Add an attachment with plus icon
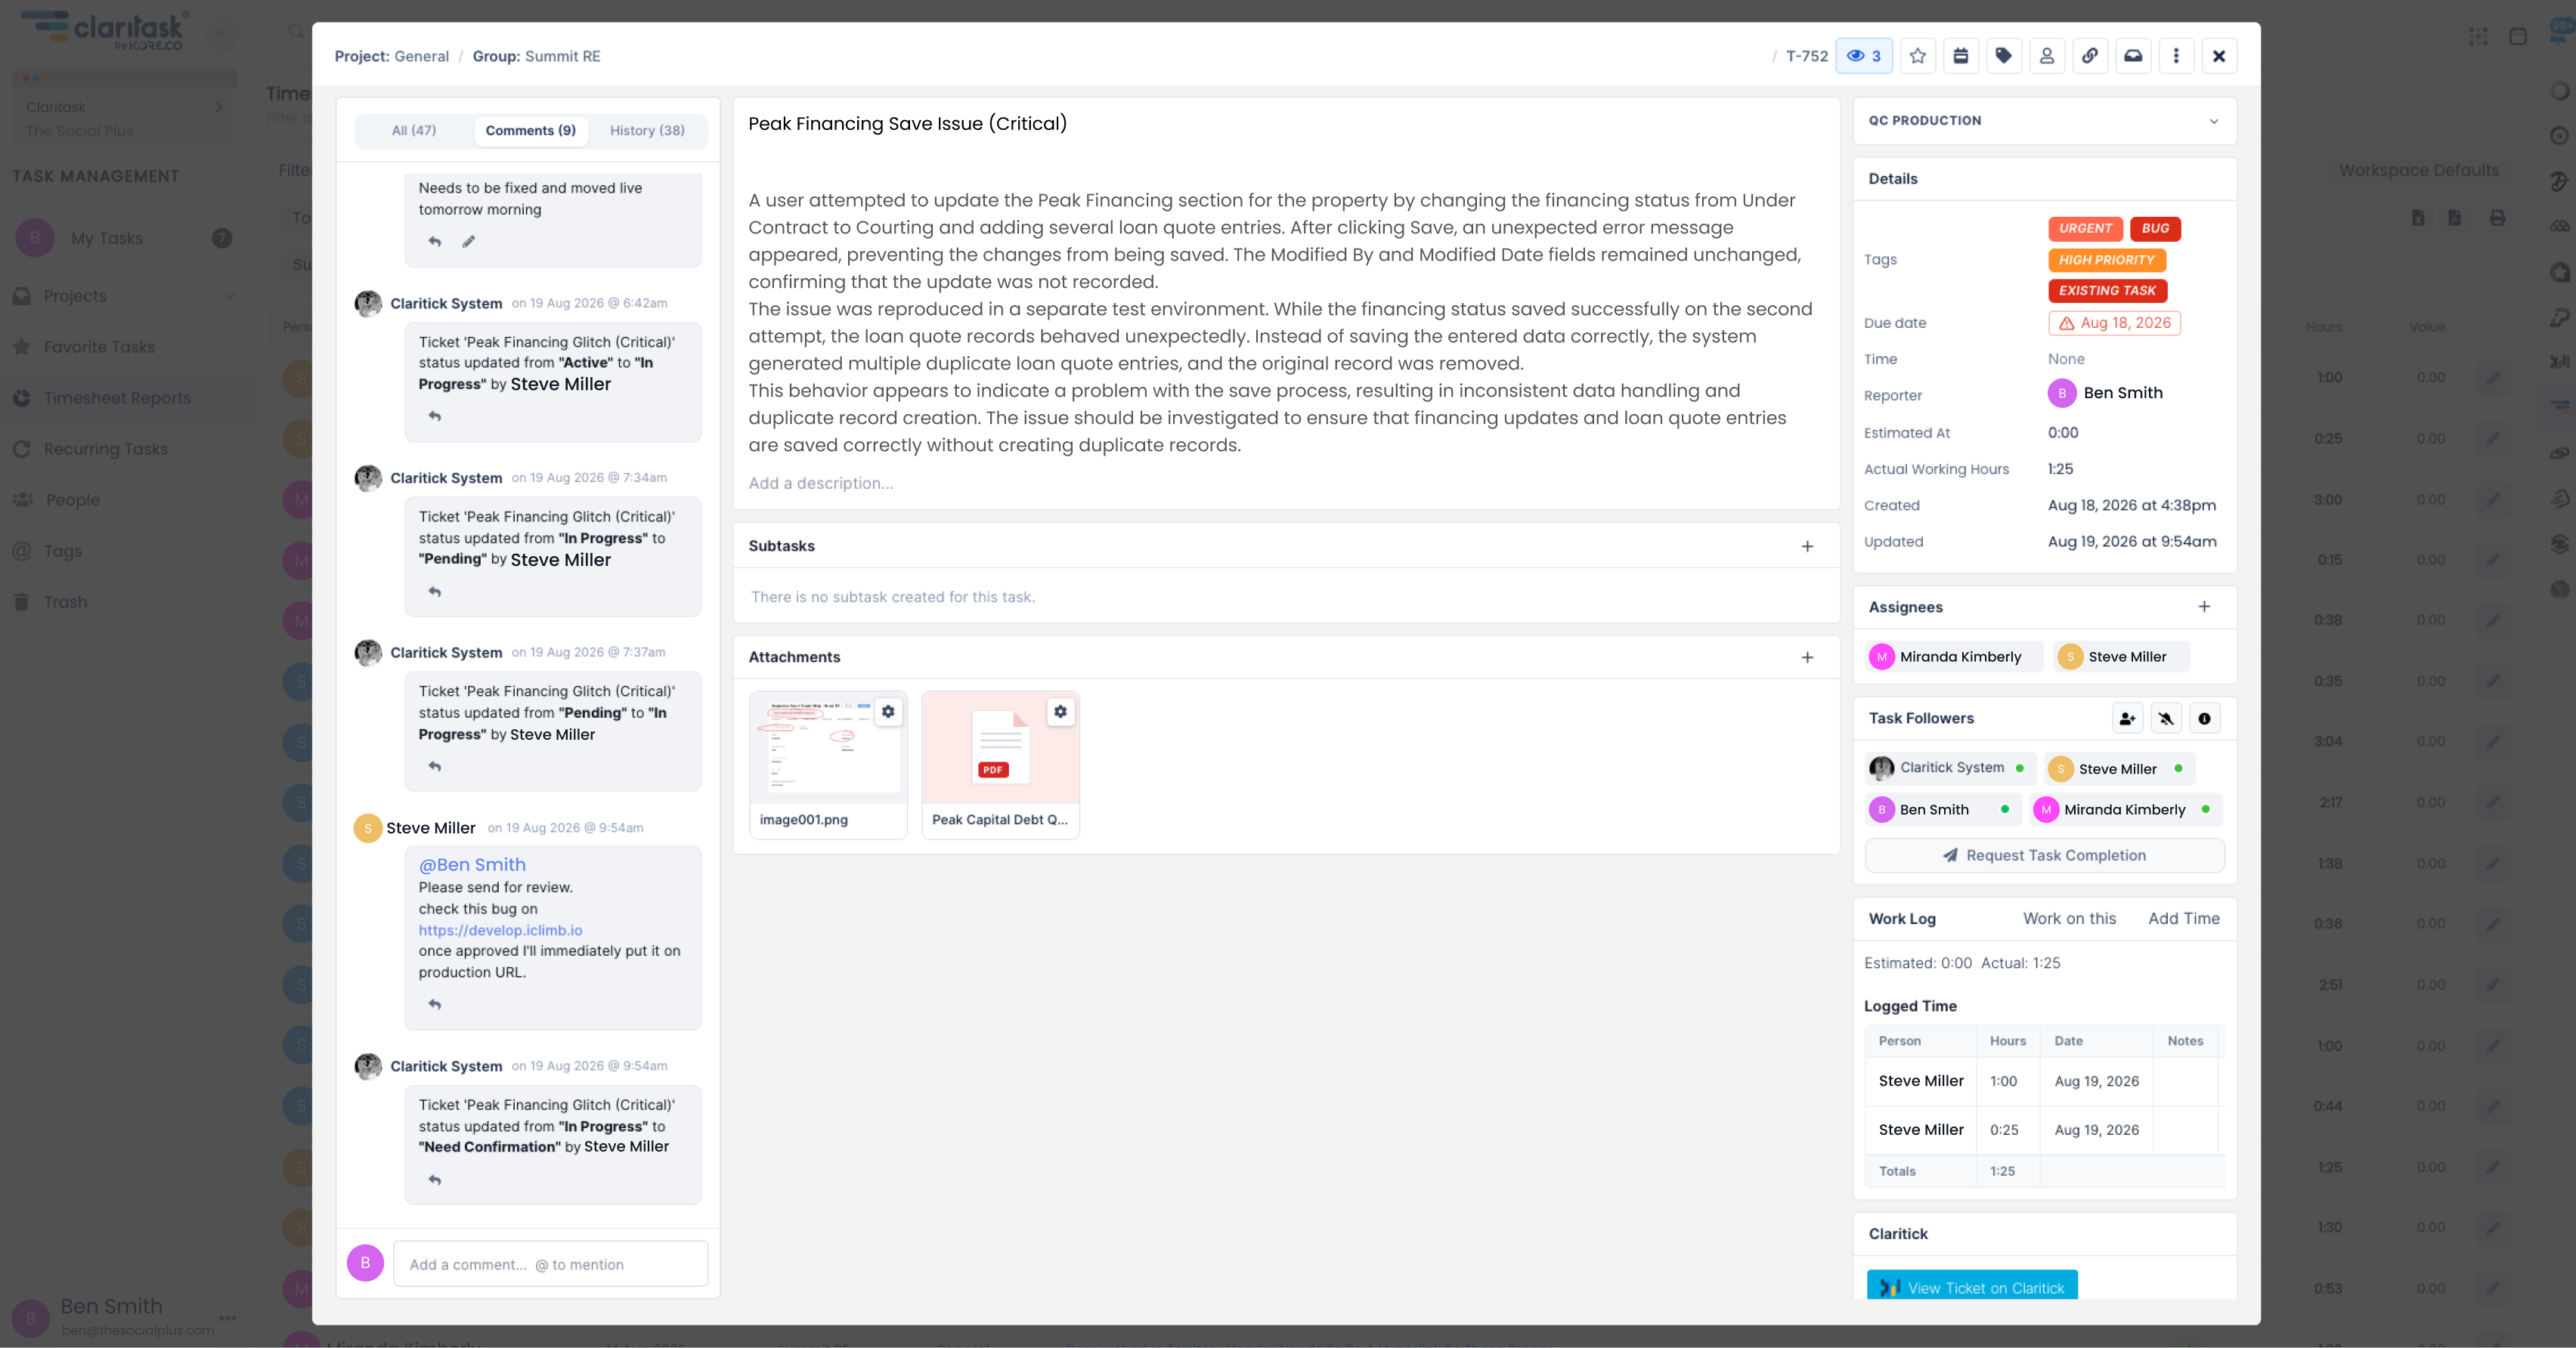 click(x=1807, y=657)
